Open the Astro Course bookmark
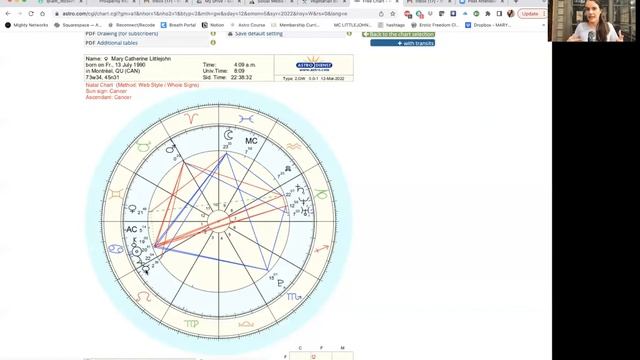 248,25
